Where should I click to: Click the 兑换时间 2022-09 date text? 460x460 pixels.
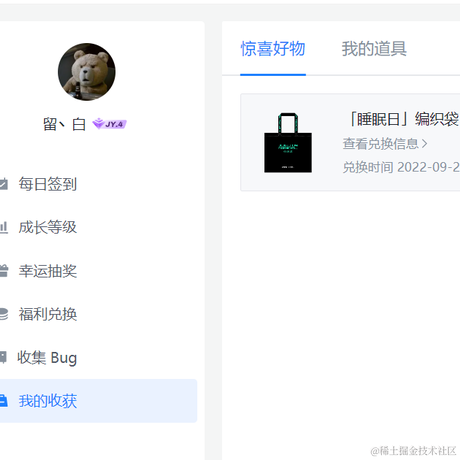pos(401,167)
